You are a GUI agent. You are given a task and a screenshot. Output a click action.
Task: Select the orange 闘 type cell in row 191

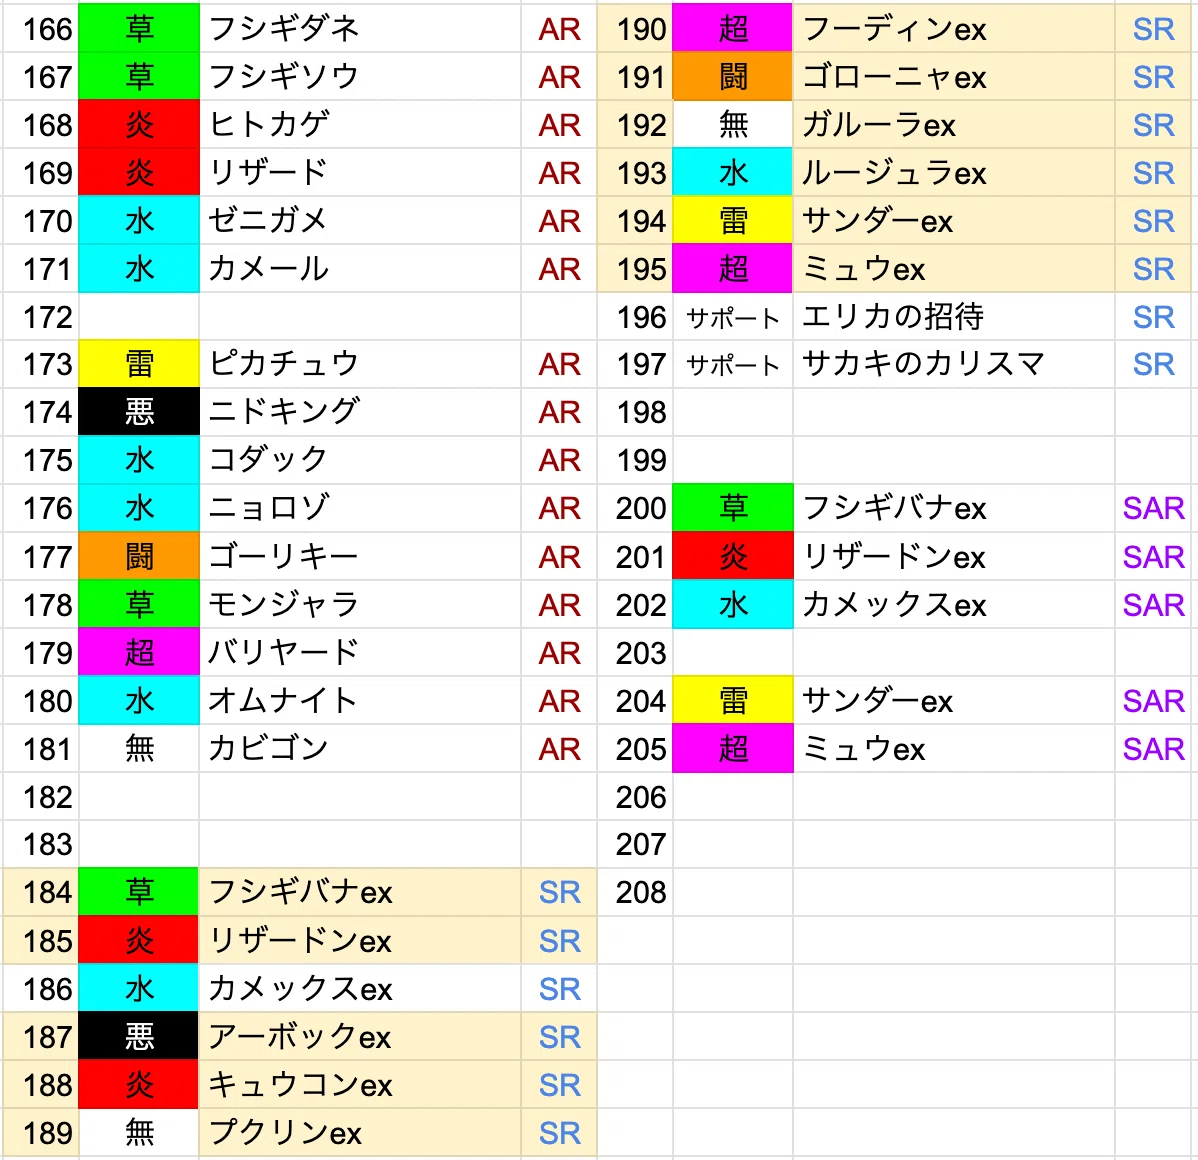[x=733, y=76]
